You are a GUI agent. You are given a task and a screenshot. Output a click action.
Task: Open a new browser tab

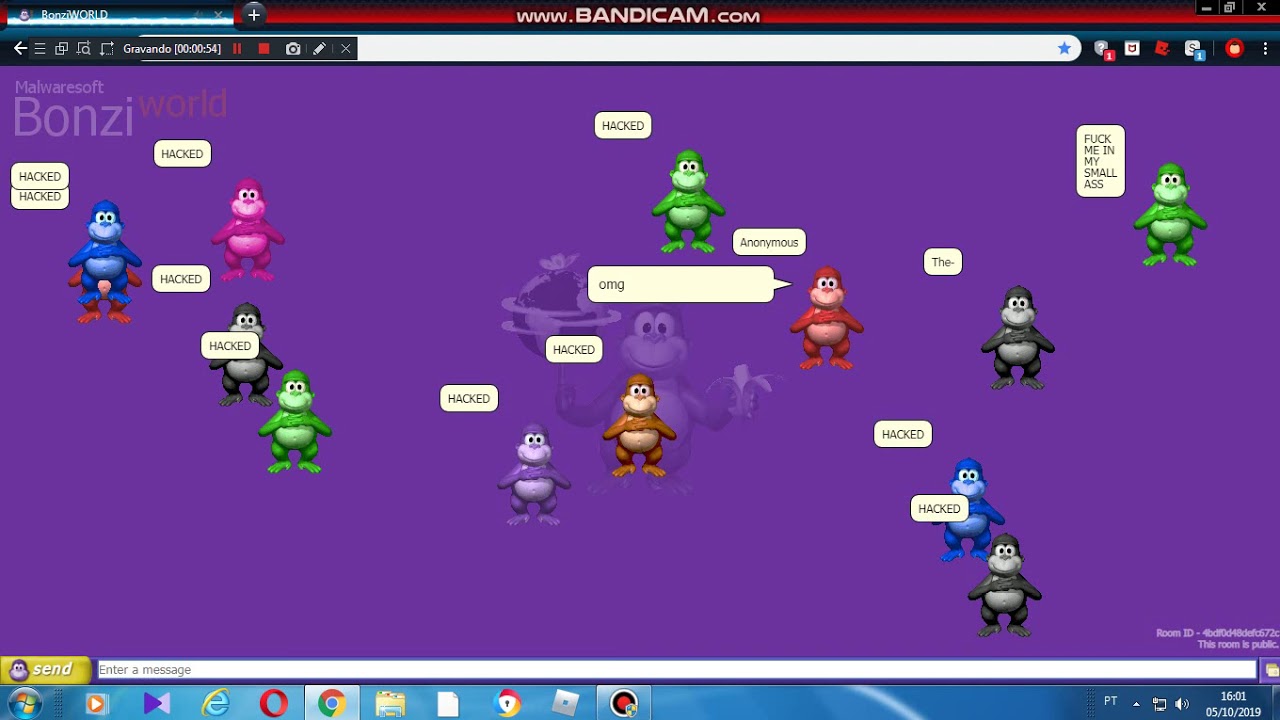coord(254,15)
